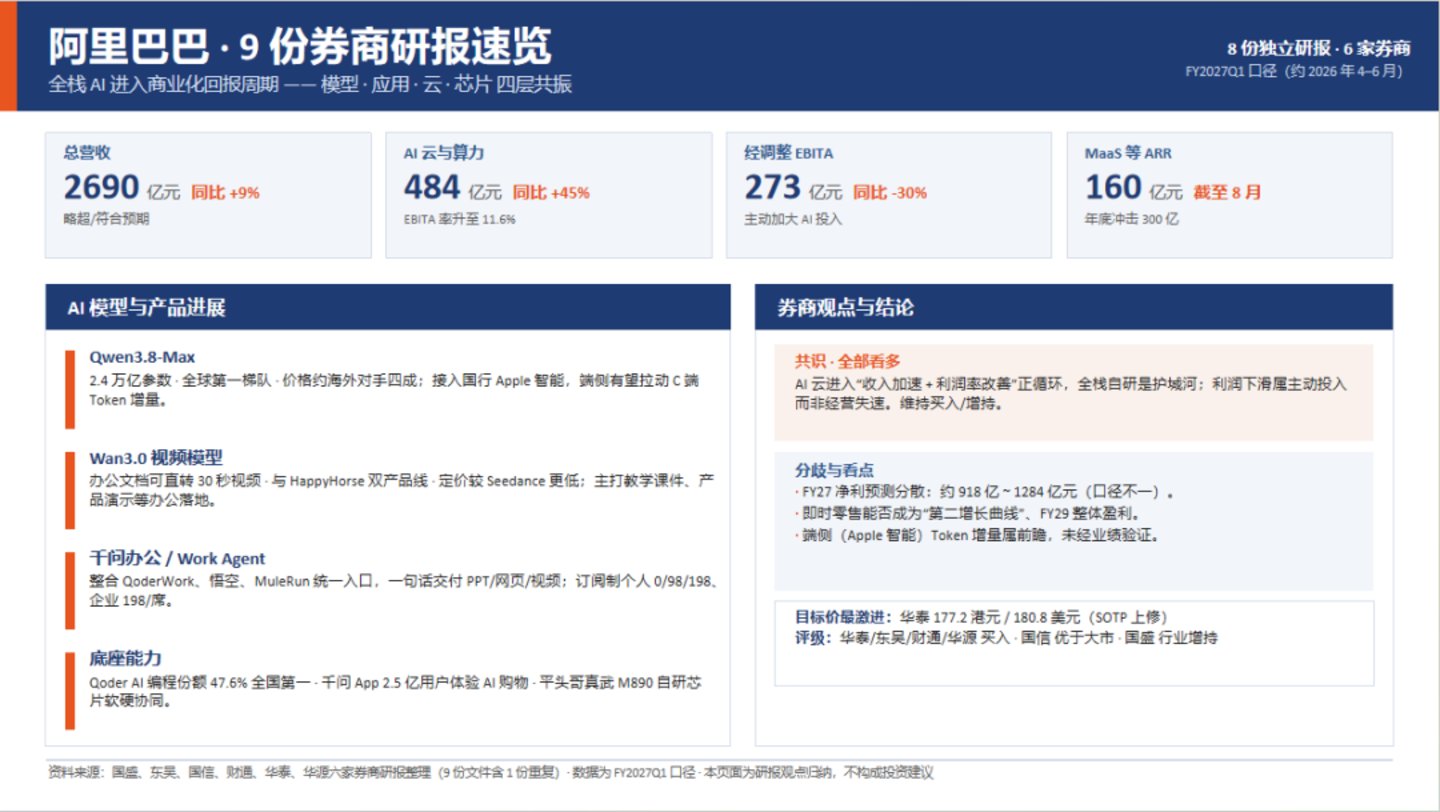The image size is (1440, 812).
Task: Select the Qwen3.8-Max heading
Action: click(x=142, y=357)
